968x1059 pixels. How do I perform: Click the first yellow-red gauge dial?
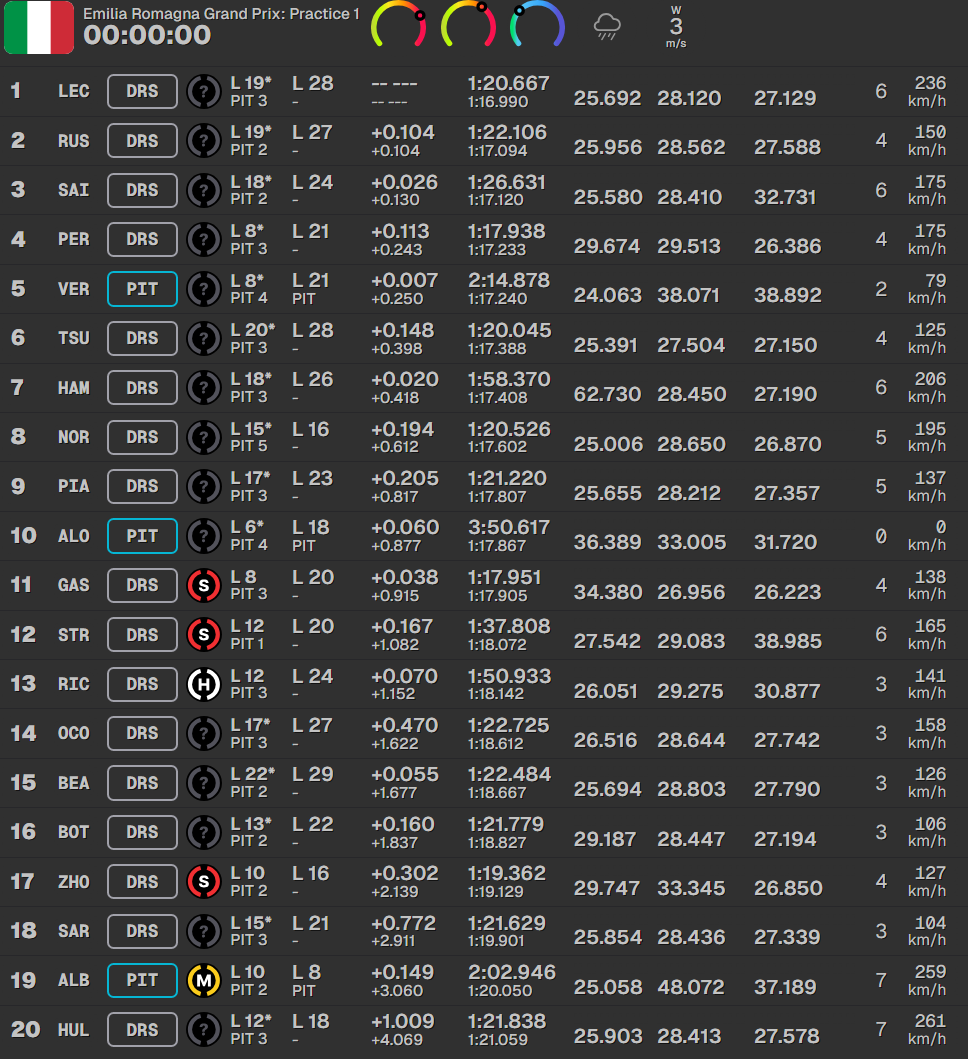399,25
